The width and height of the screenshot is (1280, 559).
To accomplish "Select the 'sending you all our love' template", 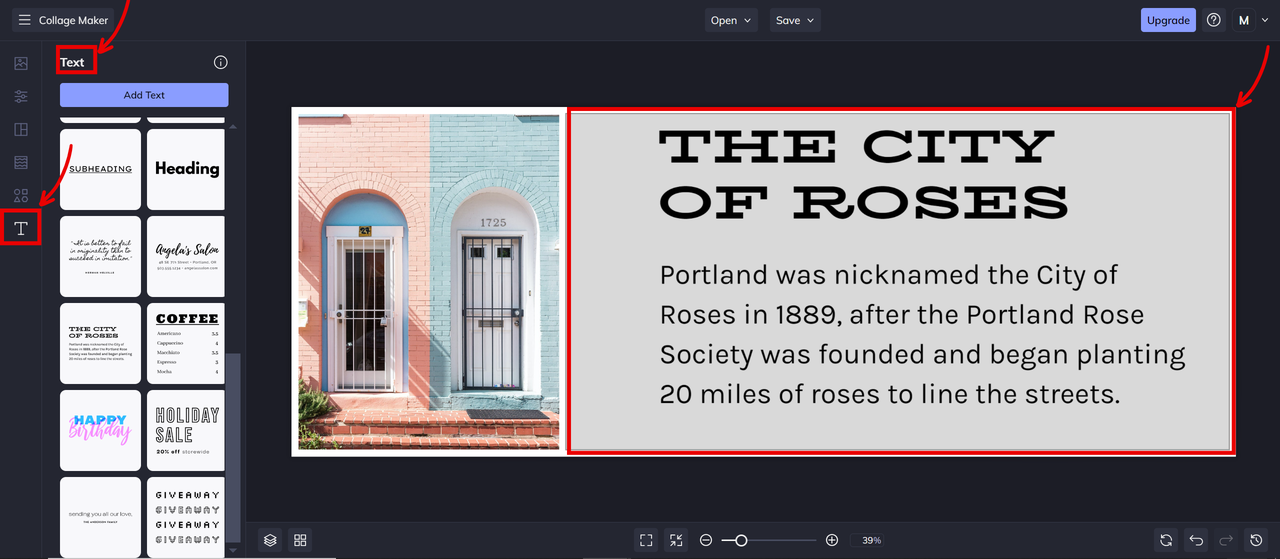I will point(101,516).
